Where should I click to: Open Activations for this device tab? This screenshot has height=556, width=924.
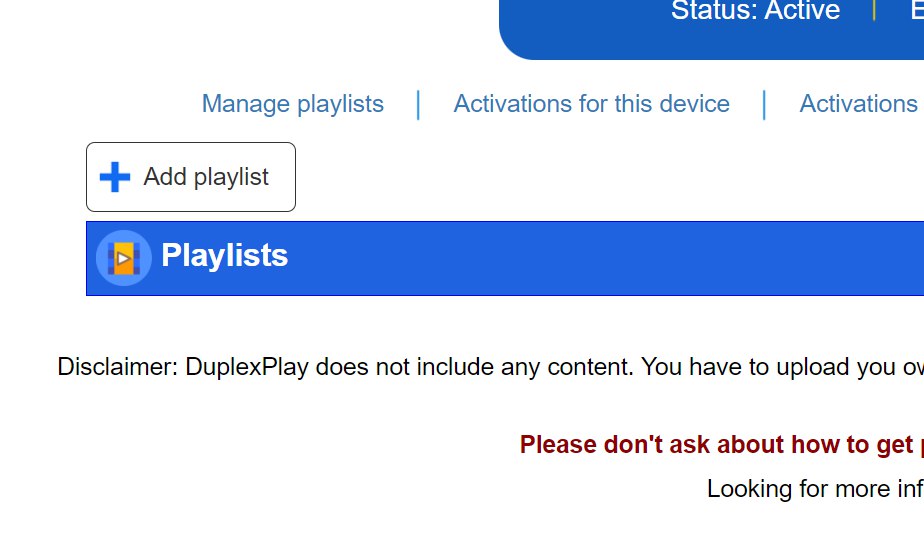592,104
